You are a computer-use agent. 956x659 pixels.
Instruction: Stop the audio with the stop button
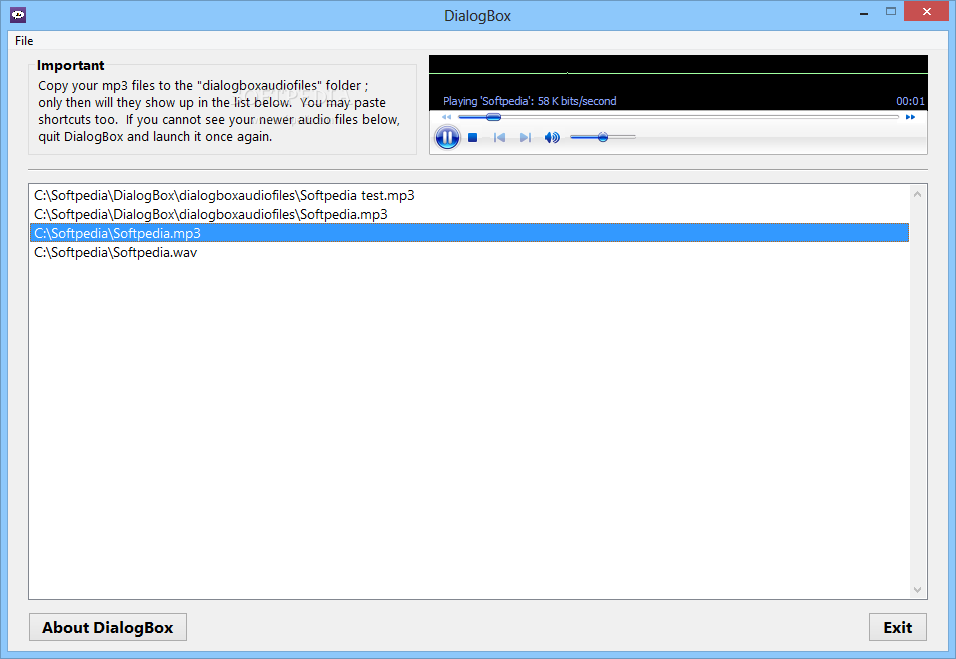473,138
